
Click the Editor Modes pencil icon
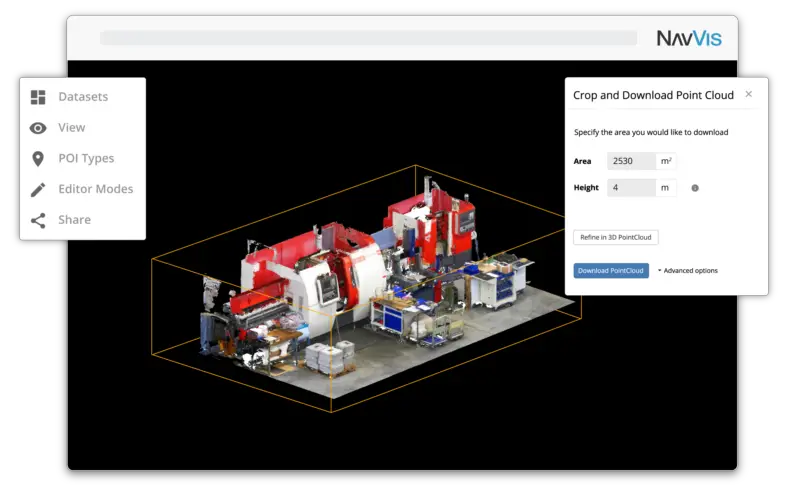(38, 190)
